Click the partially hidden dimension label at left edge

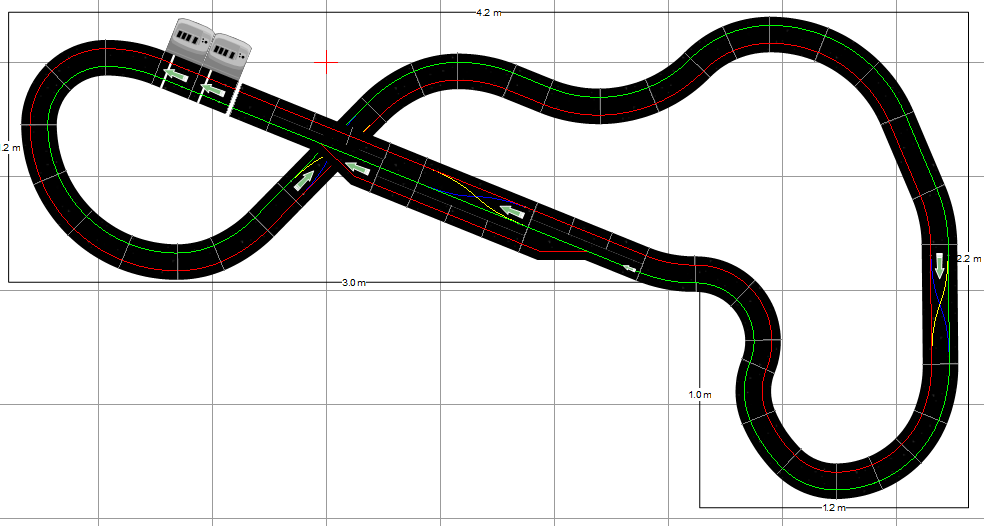coord(8,148)
